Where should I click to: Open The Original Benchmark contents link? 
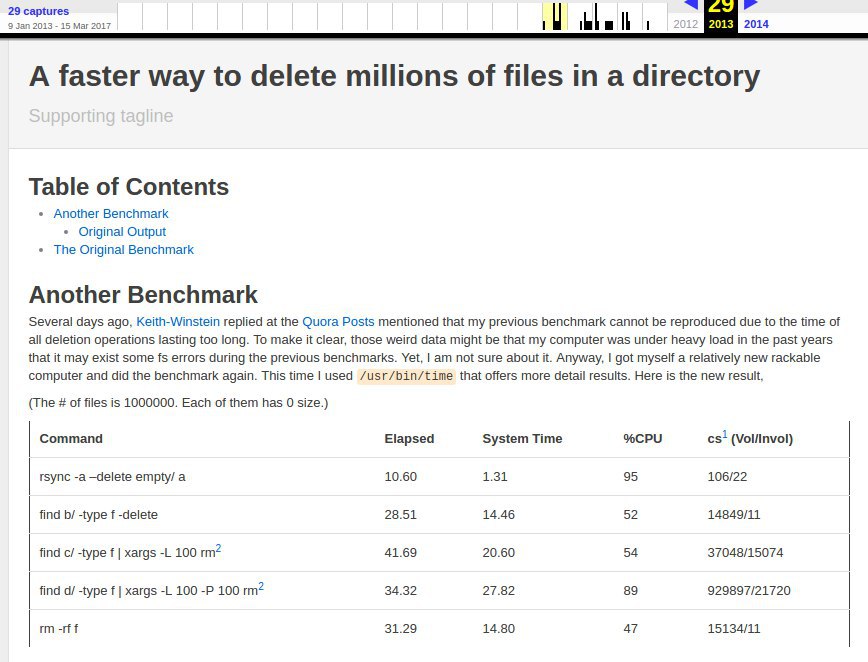[124, 249]
